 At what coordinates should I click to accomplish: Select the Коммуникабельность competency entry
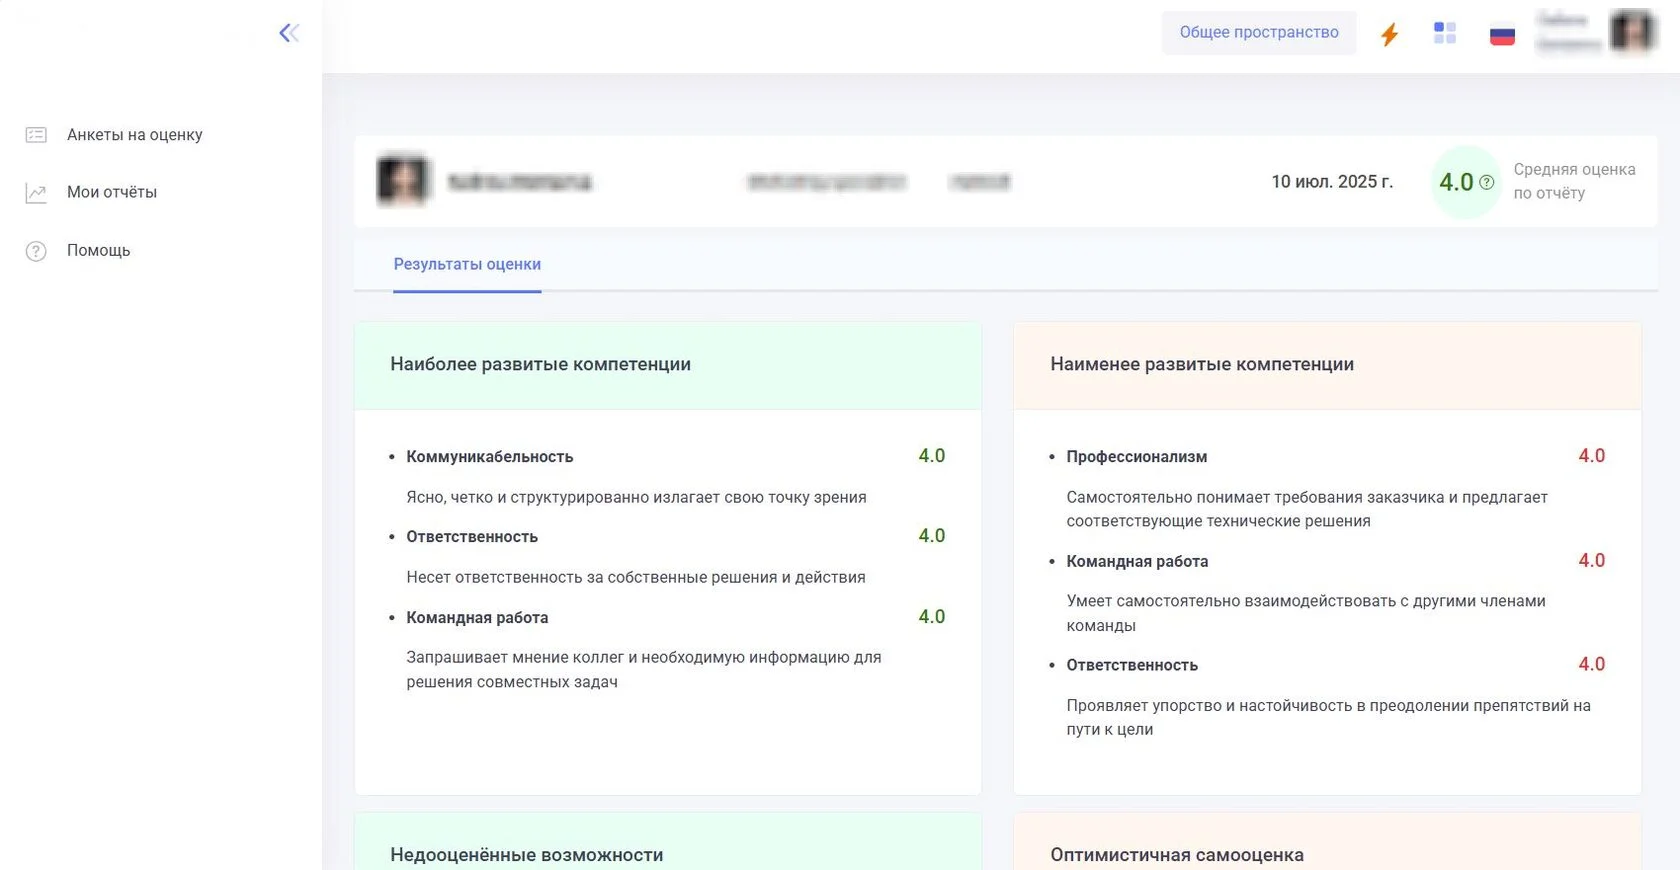[489, 457]
